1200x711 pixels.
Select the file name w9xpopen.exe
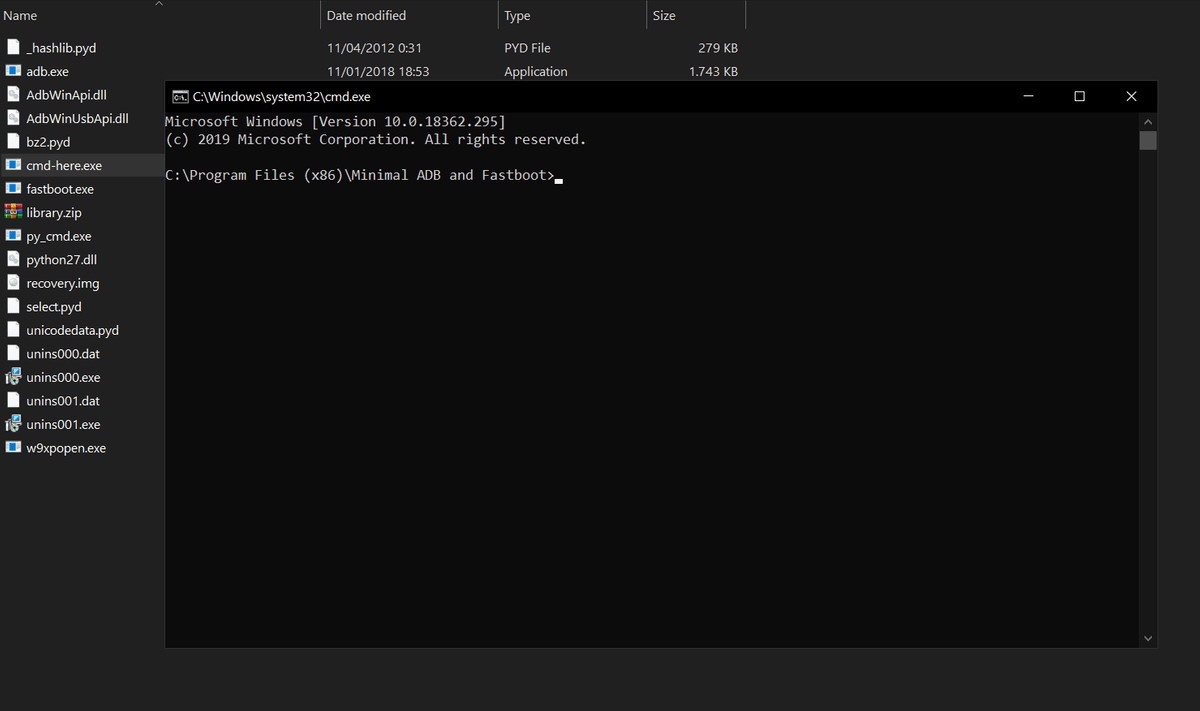[66, 448]
